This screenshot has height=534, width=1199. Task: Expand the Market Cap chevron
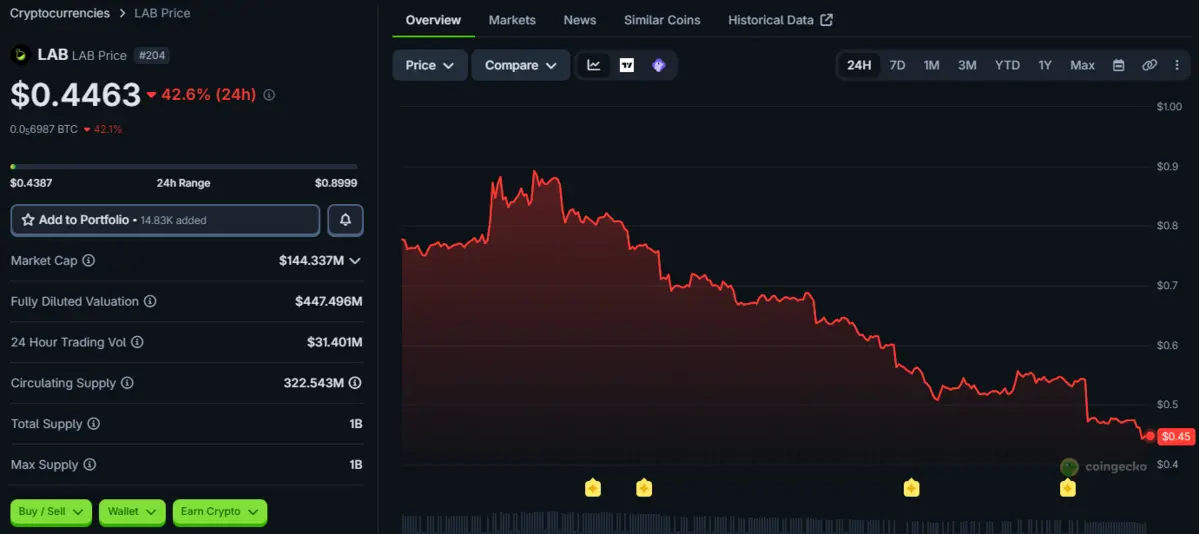click(355, 261)
